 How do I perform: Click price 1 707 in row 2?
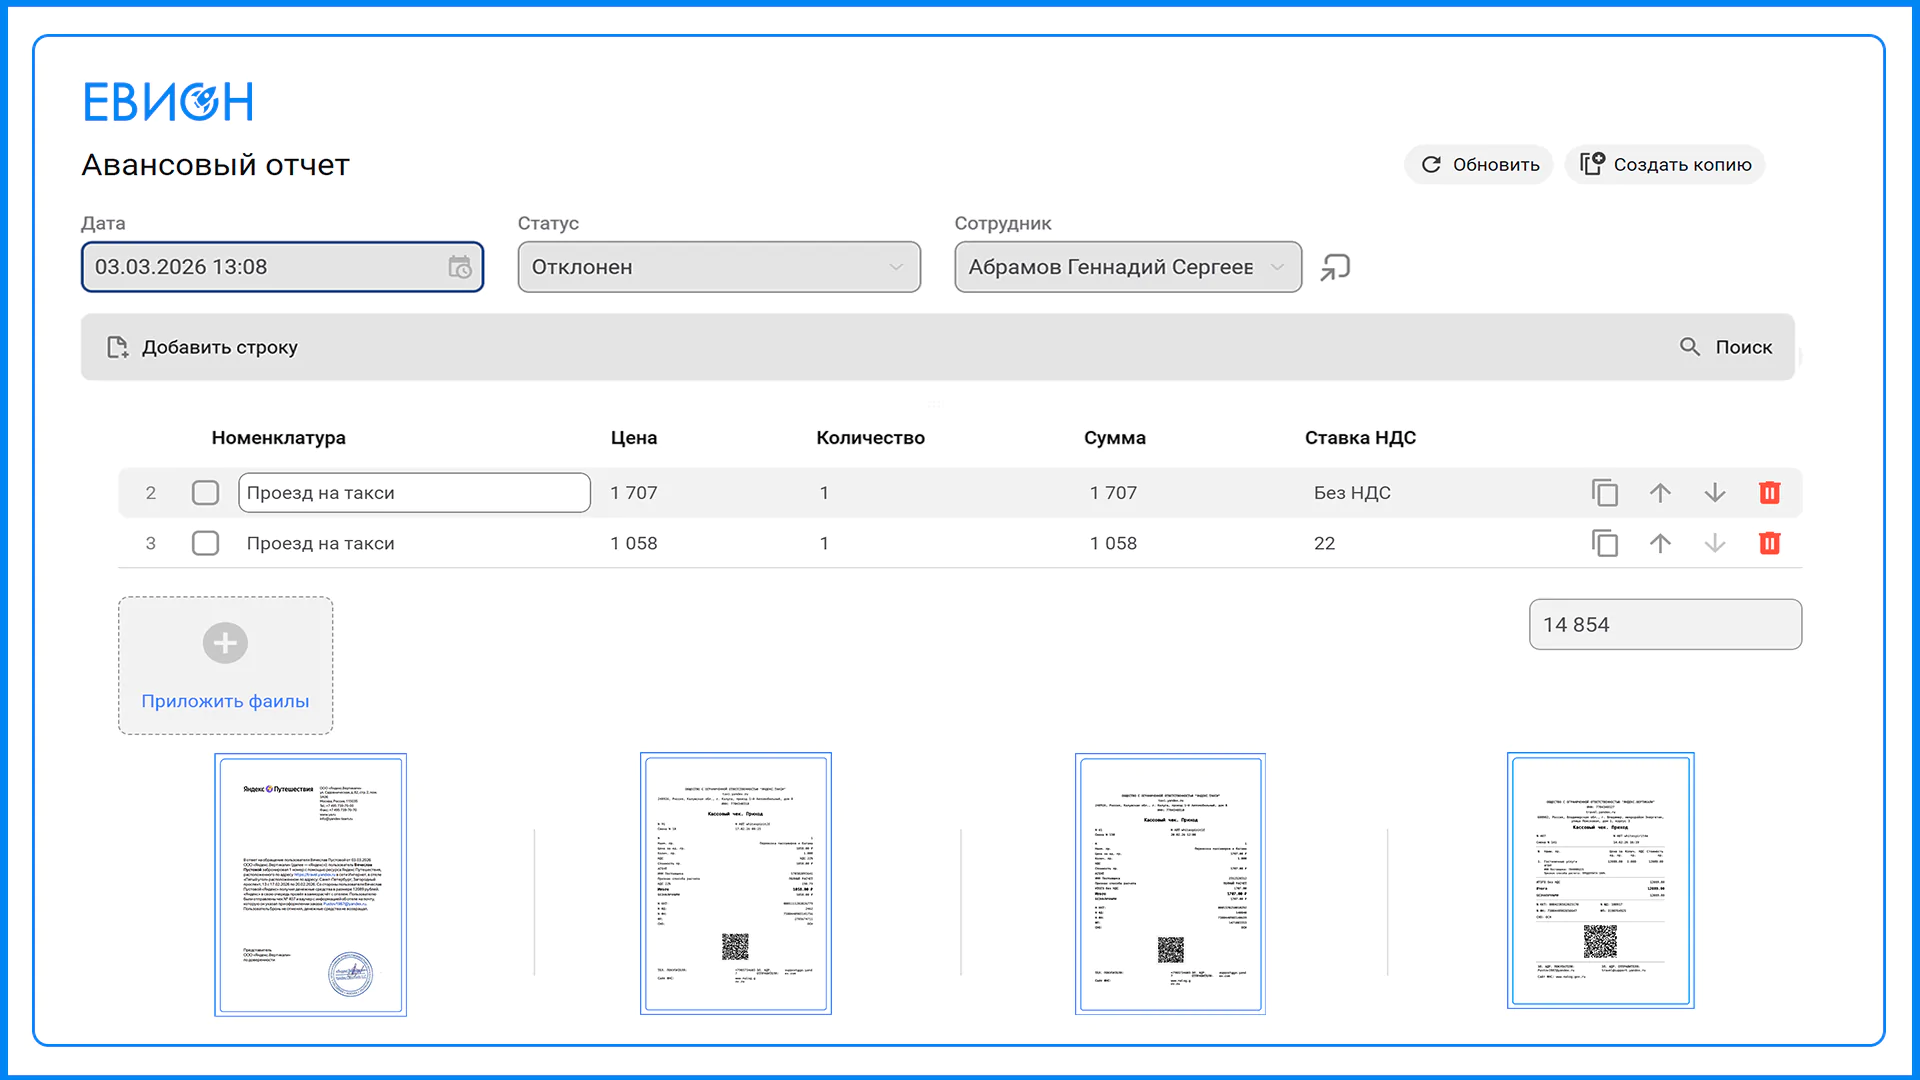coord(634,493)
